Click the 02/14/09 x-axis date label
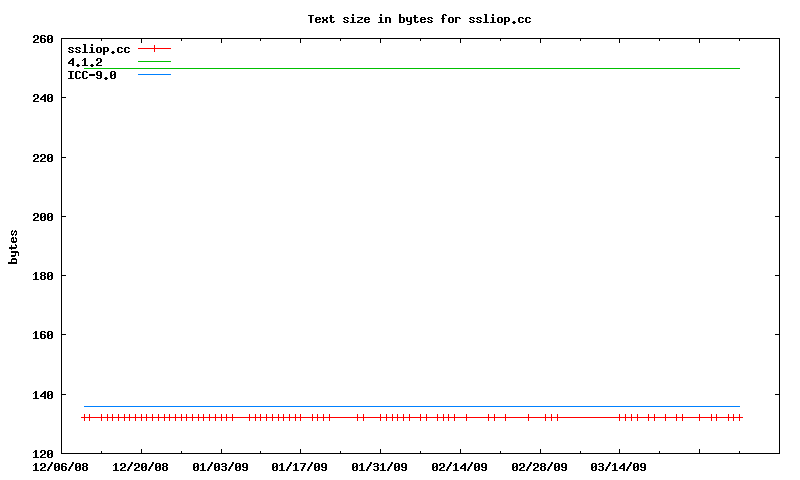 (460, 466)
